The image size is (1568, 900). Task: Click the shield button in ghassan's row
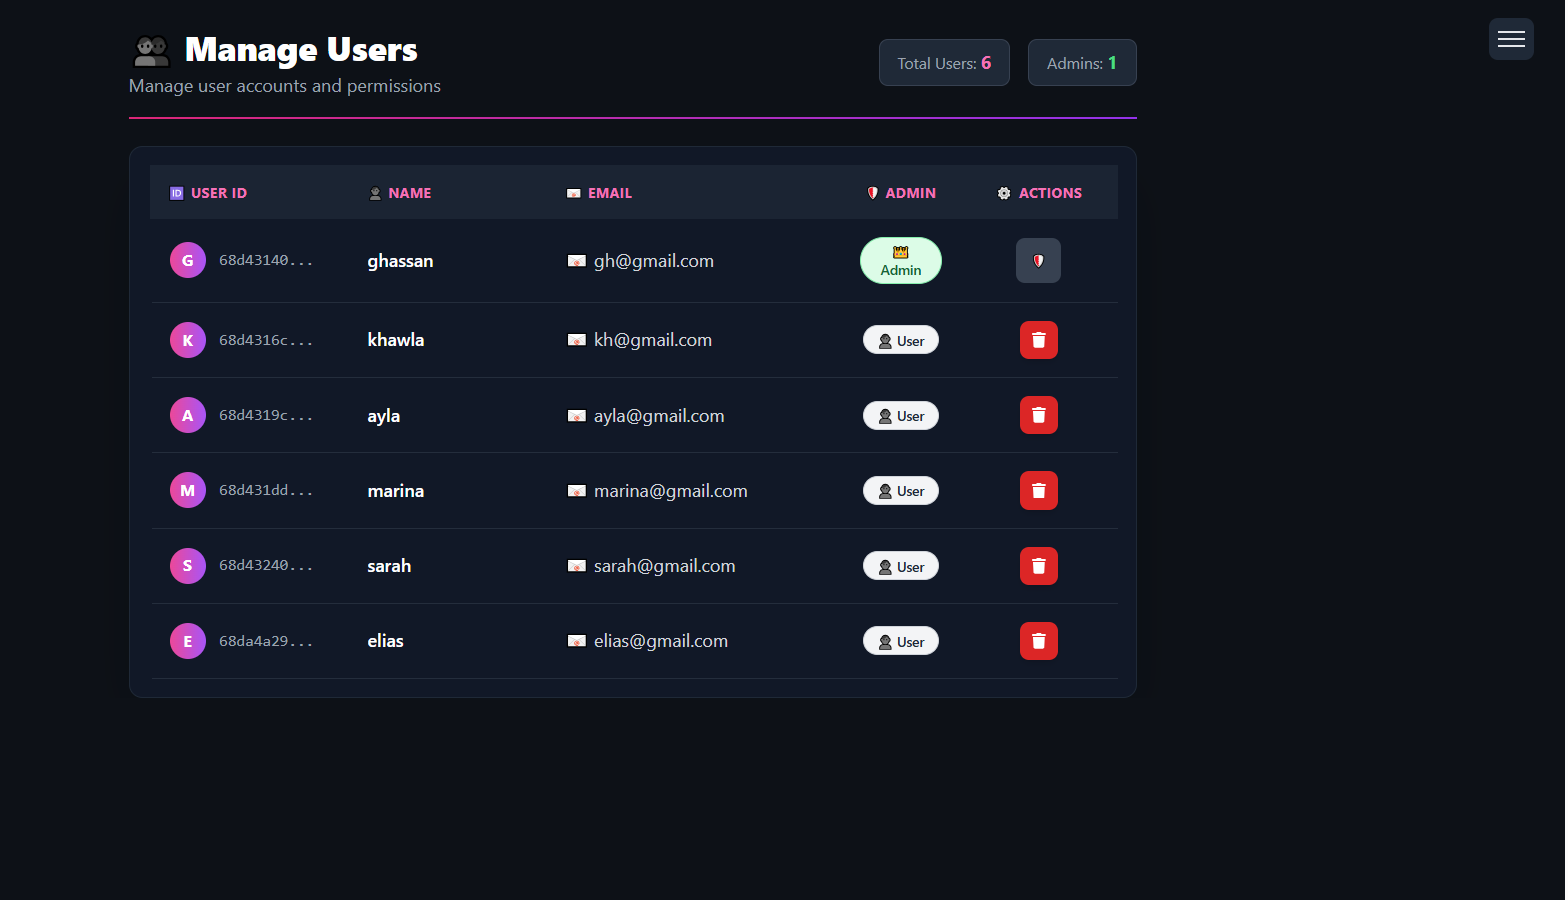(1038, 261)
